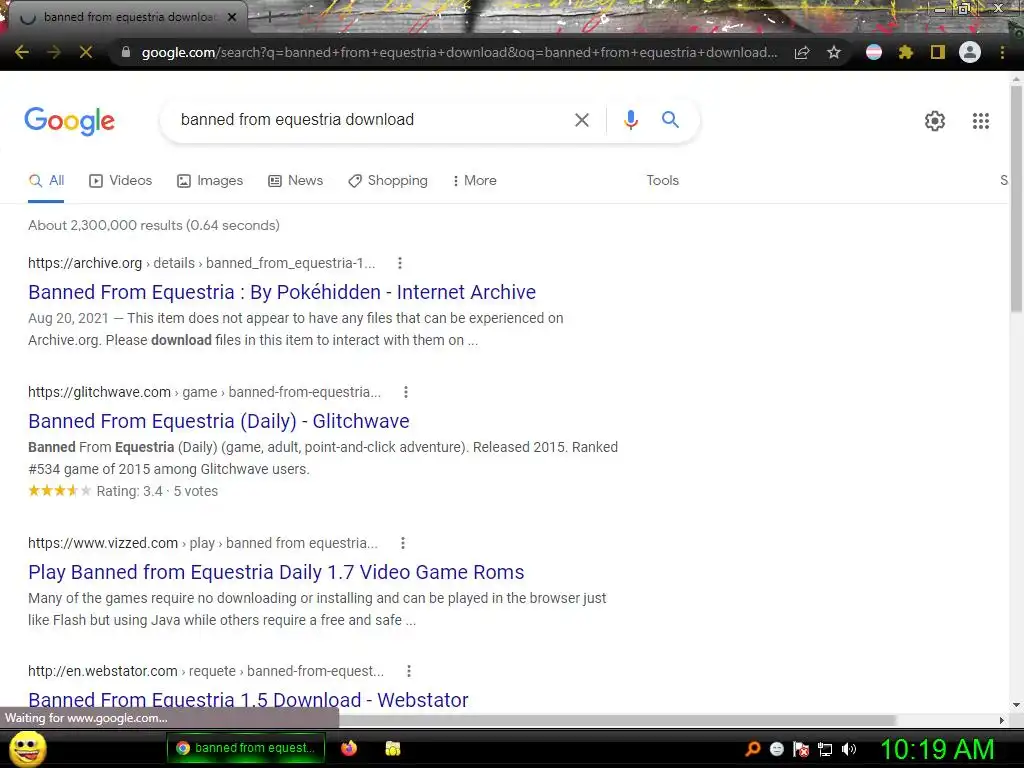The width and height of the screenshot is (1024, 768).
Task: Open options for the vizzed.com result
Action: click(403, 543)
